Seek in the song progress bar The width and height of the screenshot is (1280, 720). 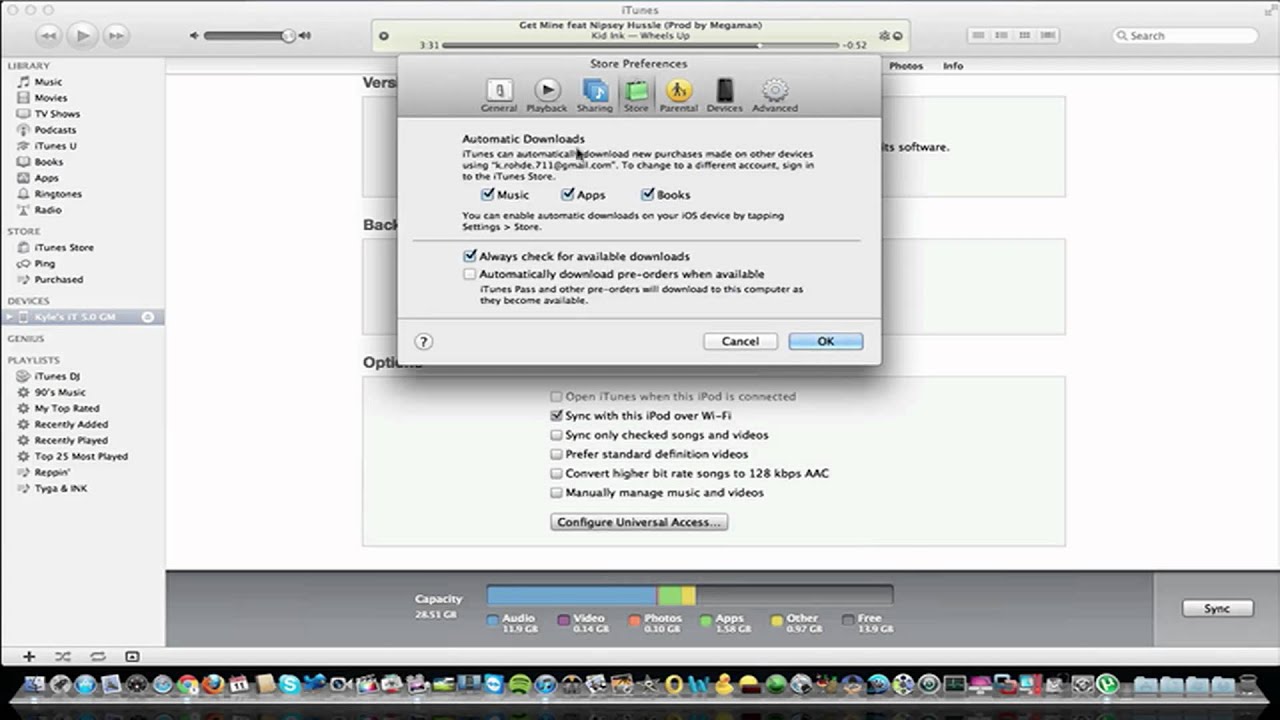640,45
